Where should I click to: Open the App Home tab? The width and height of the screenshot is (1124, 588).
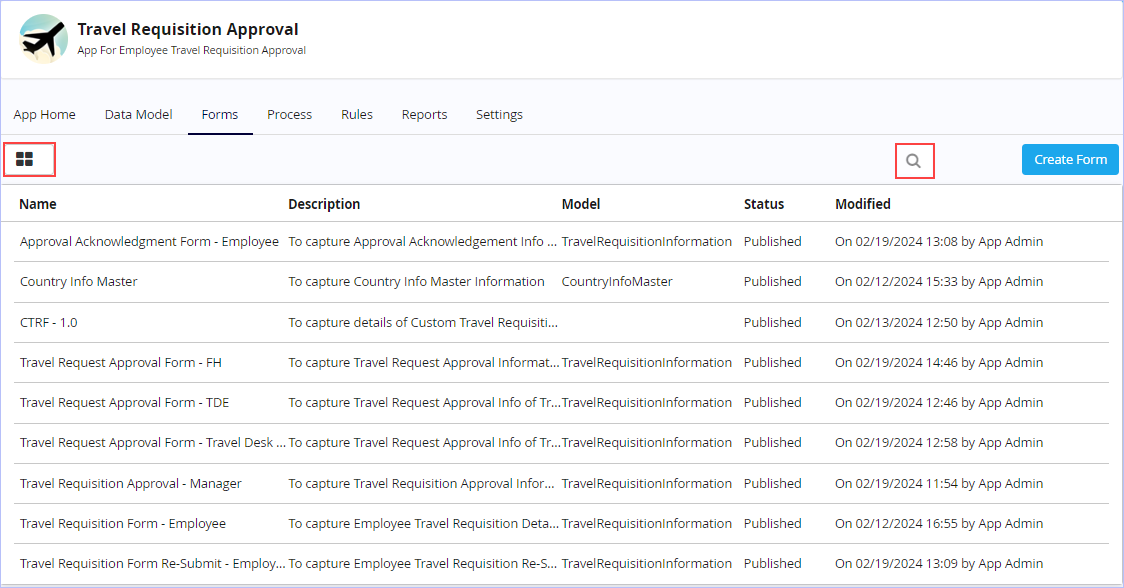(x=44, y=115)
